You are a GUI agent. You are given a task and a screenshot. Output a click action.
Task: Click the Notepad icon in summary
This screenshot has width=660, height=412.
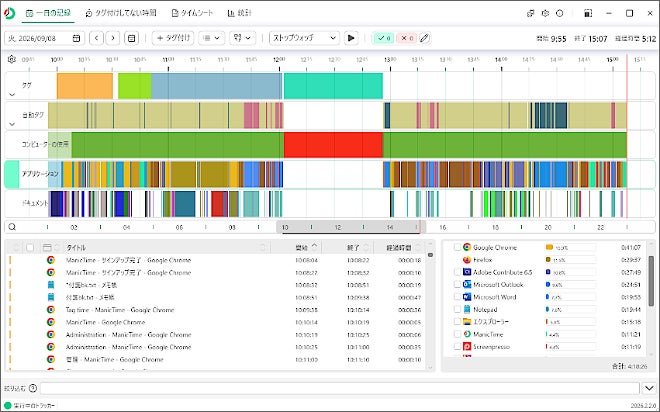(x=467, y=309)
